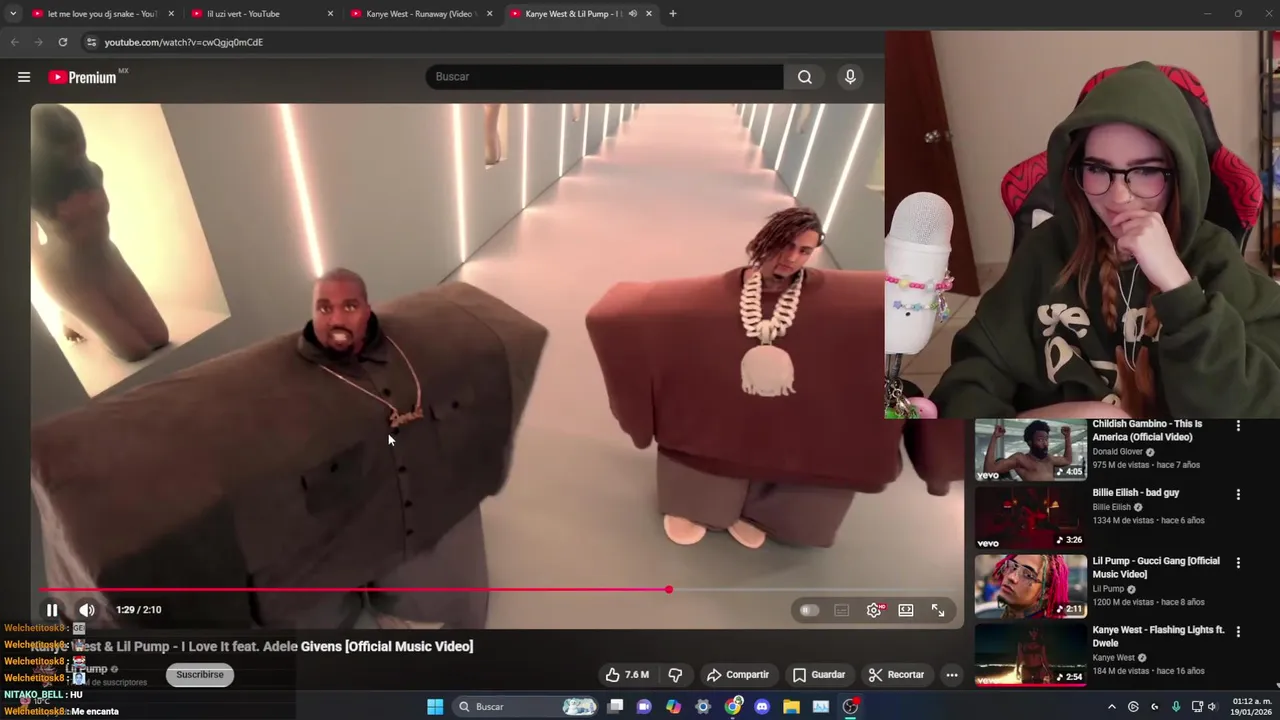Viewport: 1280px width, 720px height.
Task: Type in the Buscar YouTube search field
Action: [605, 77]
